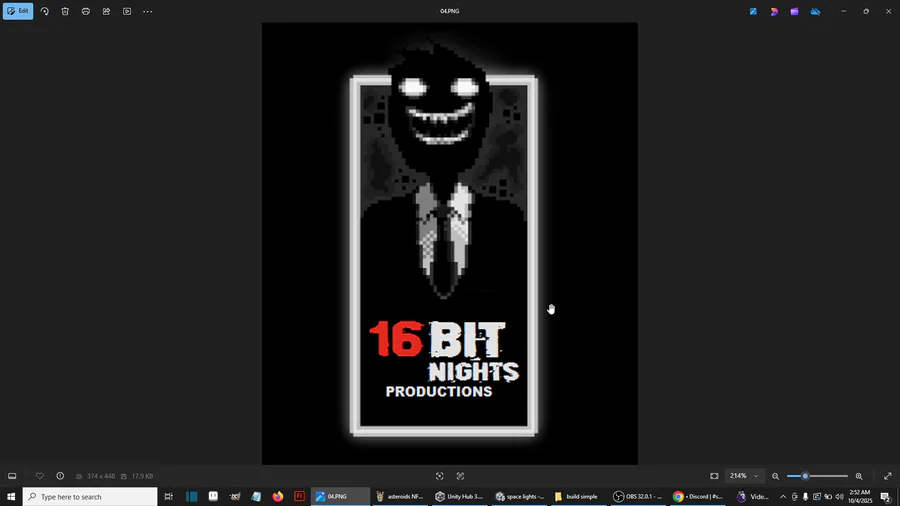Select the 17.9 KB file size text
The height and width of the screenshot is (506, 900).
coord(142,476)
